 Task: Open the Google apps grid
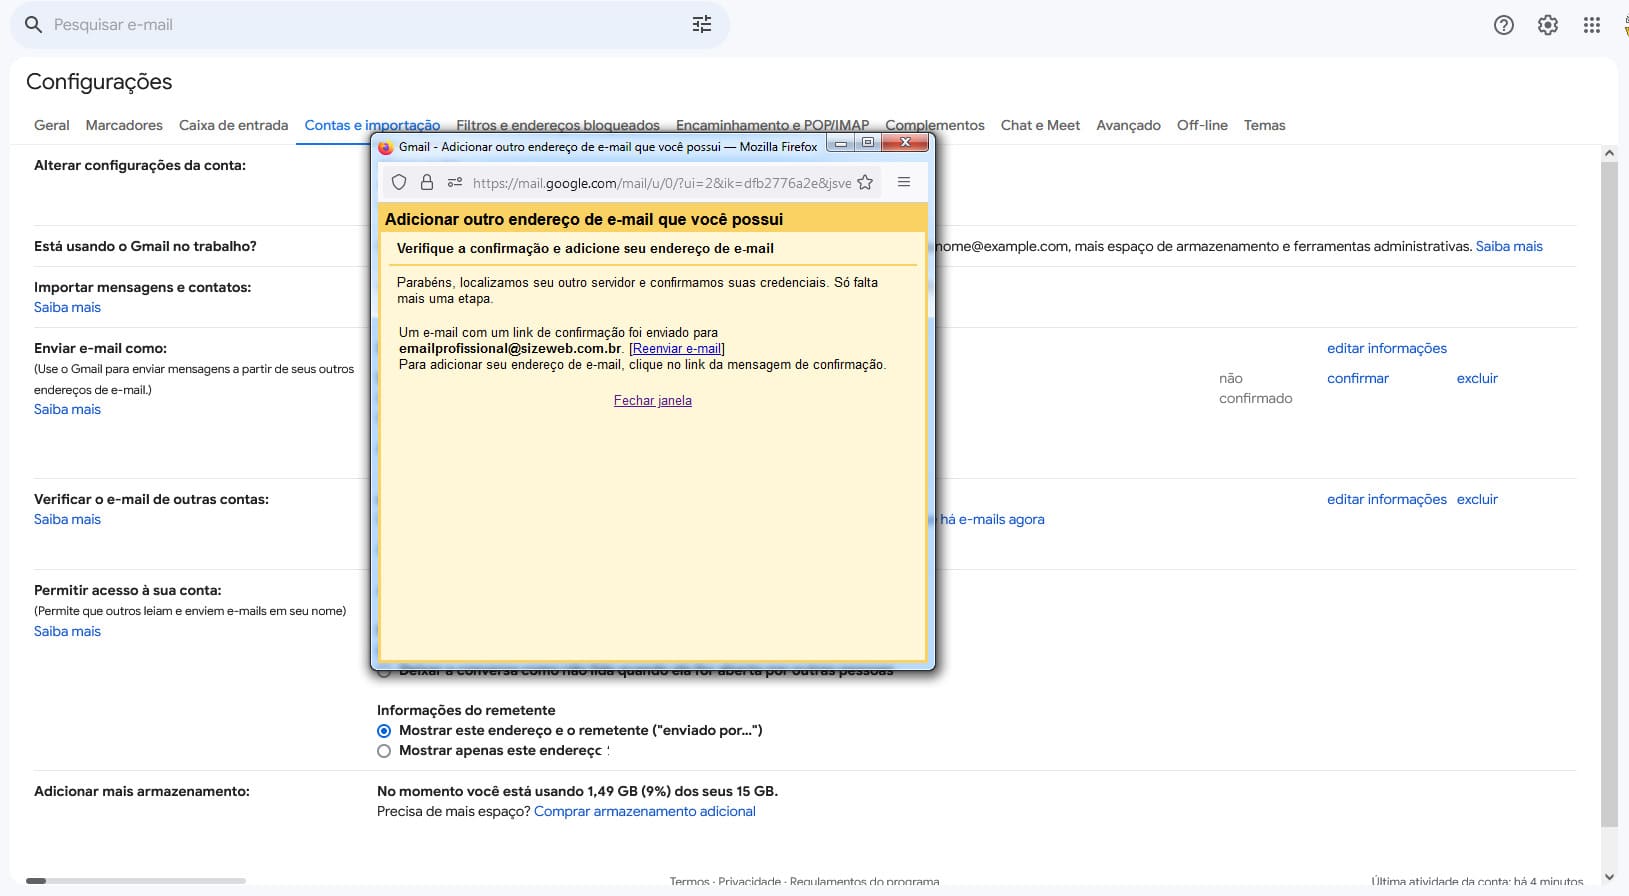point(1591,25)
